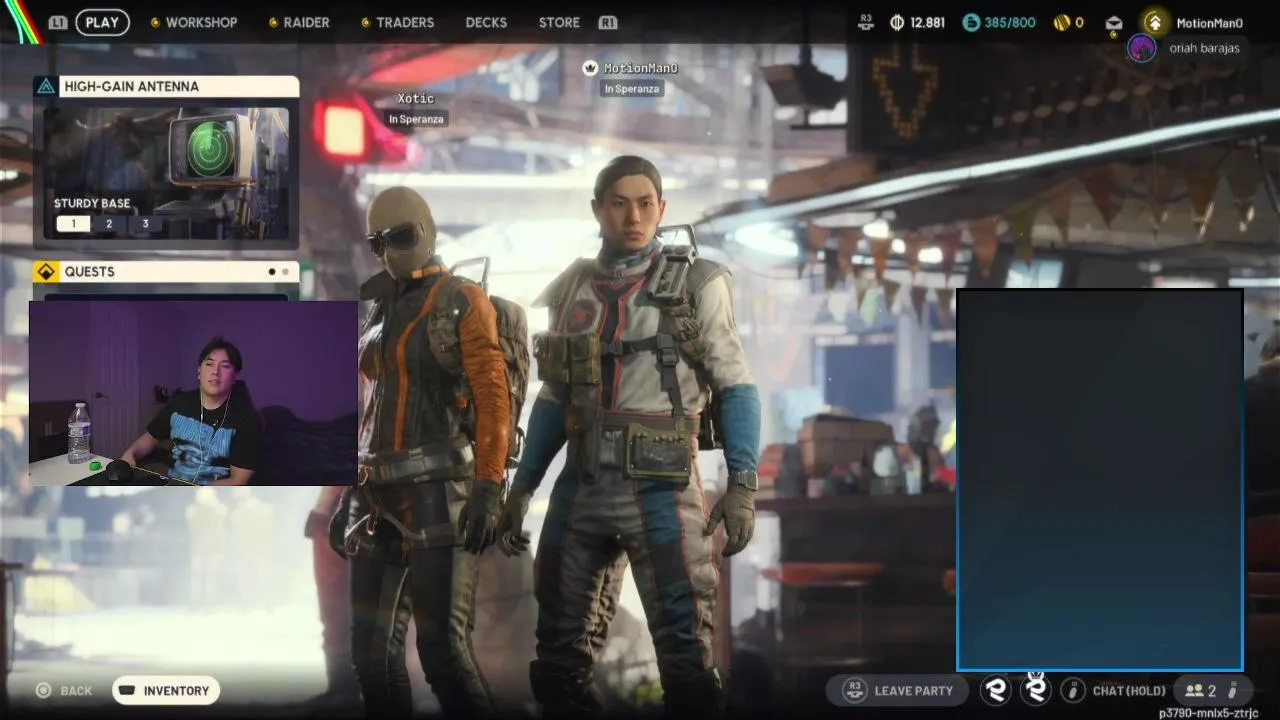Click the controller stick icon beside CHAT
Screen dimensions: 1280x720
1073,690
